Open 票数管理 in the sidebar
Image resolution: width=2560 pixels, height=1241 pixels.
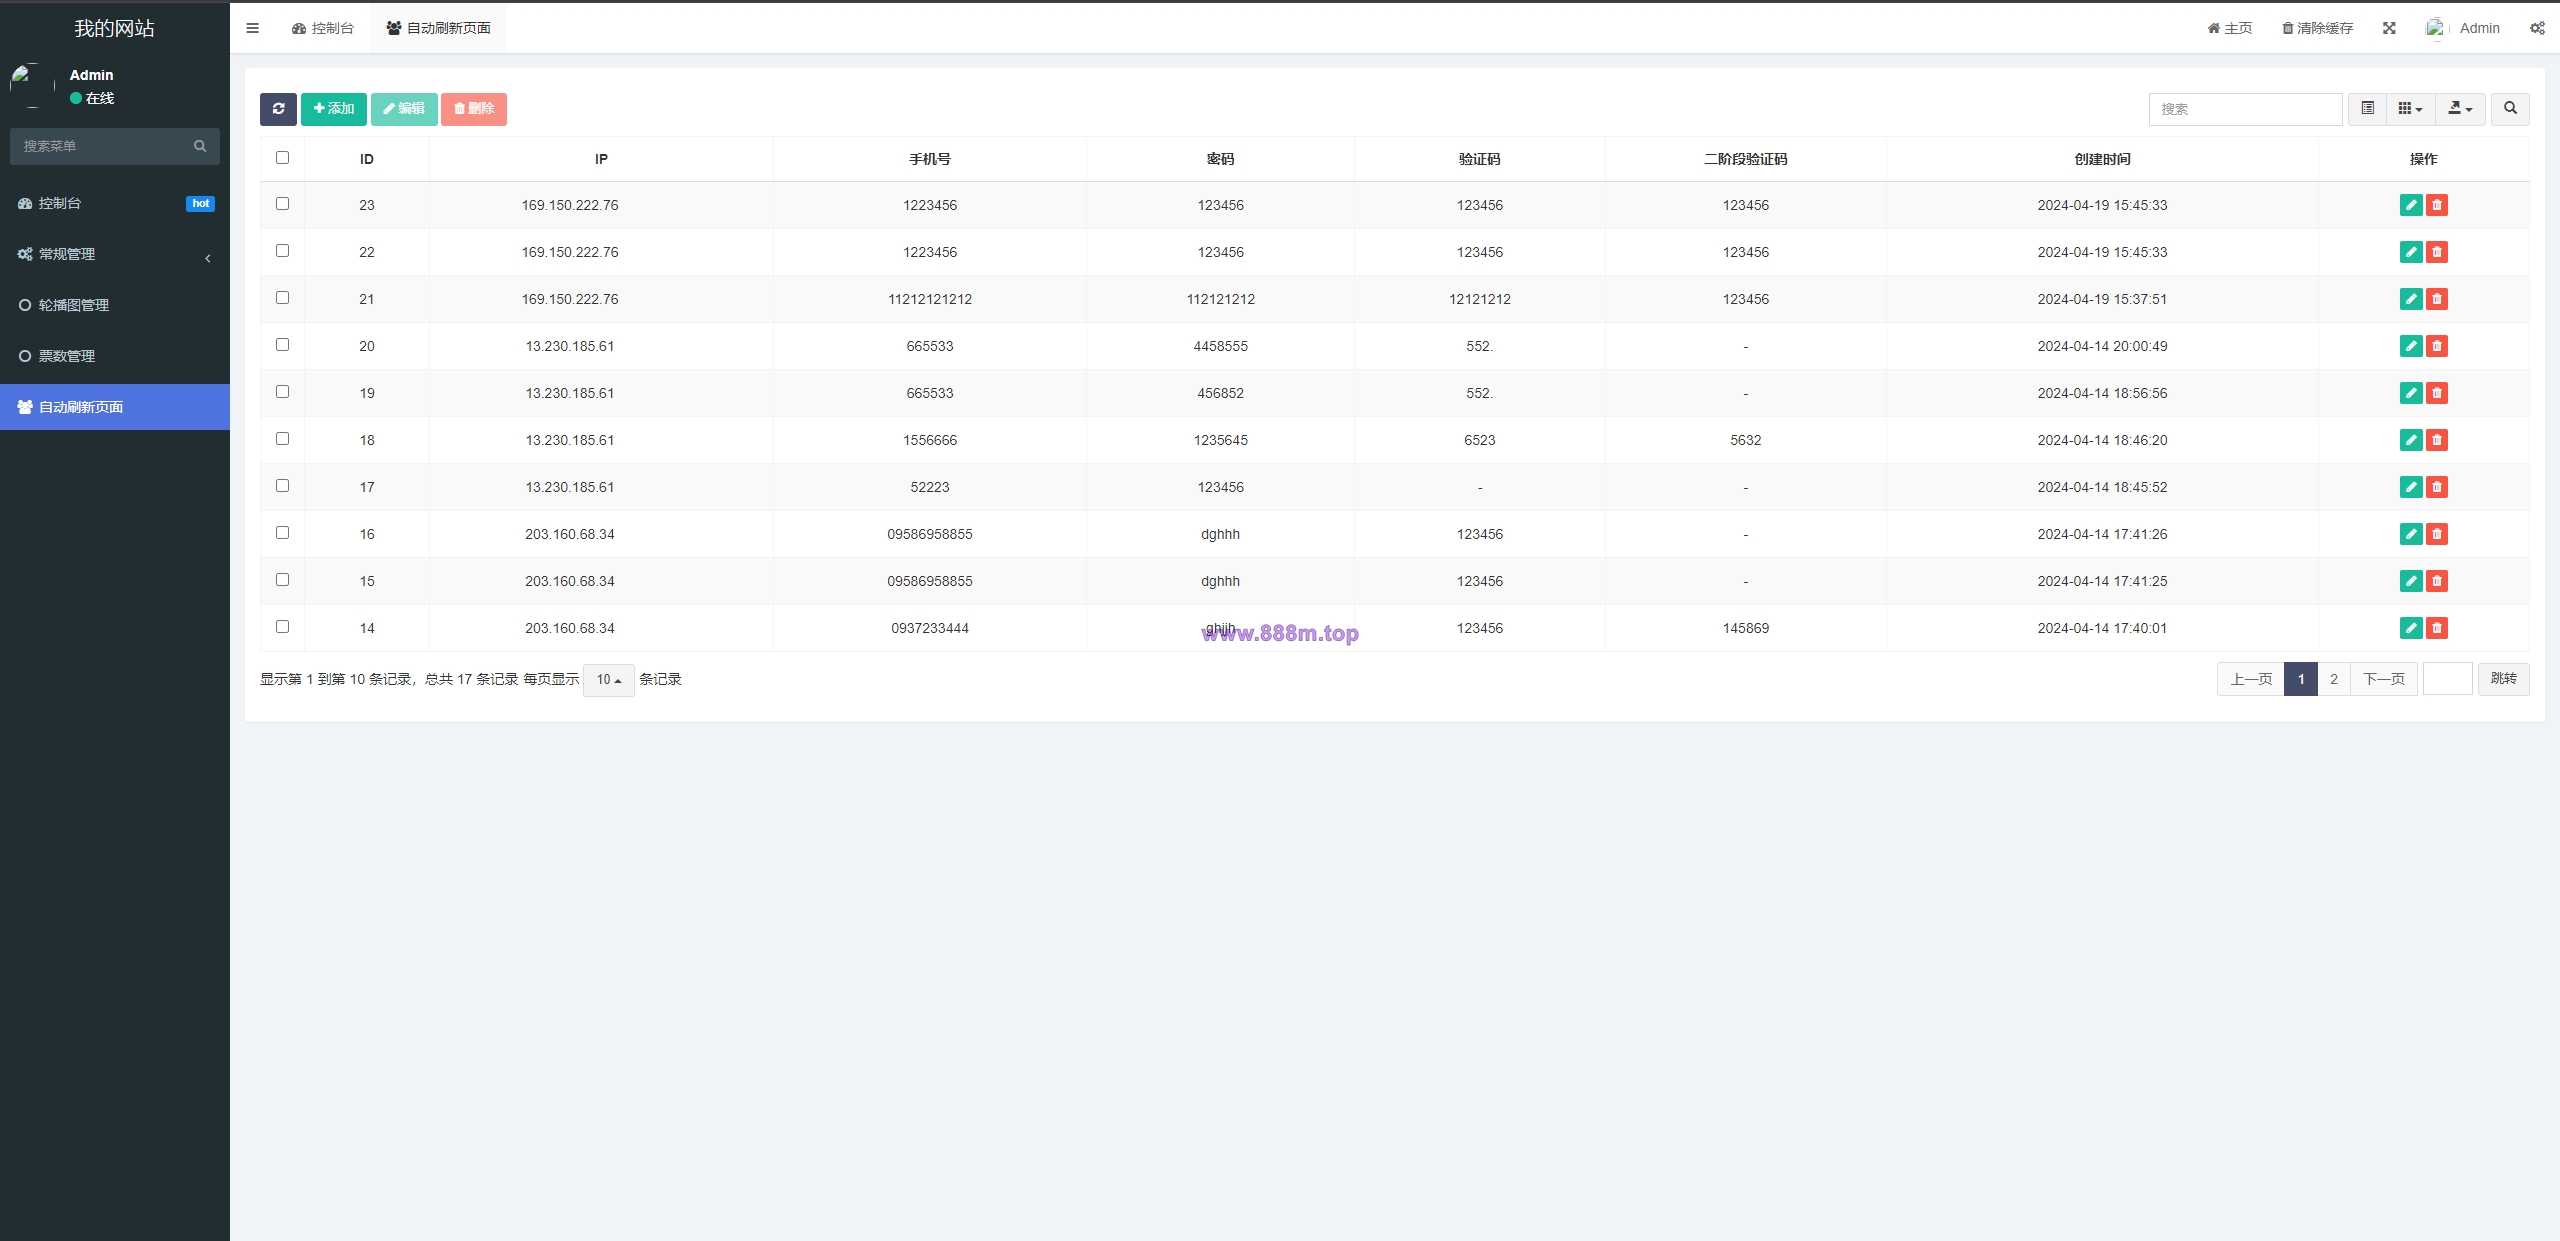coord(115,356)
